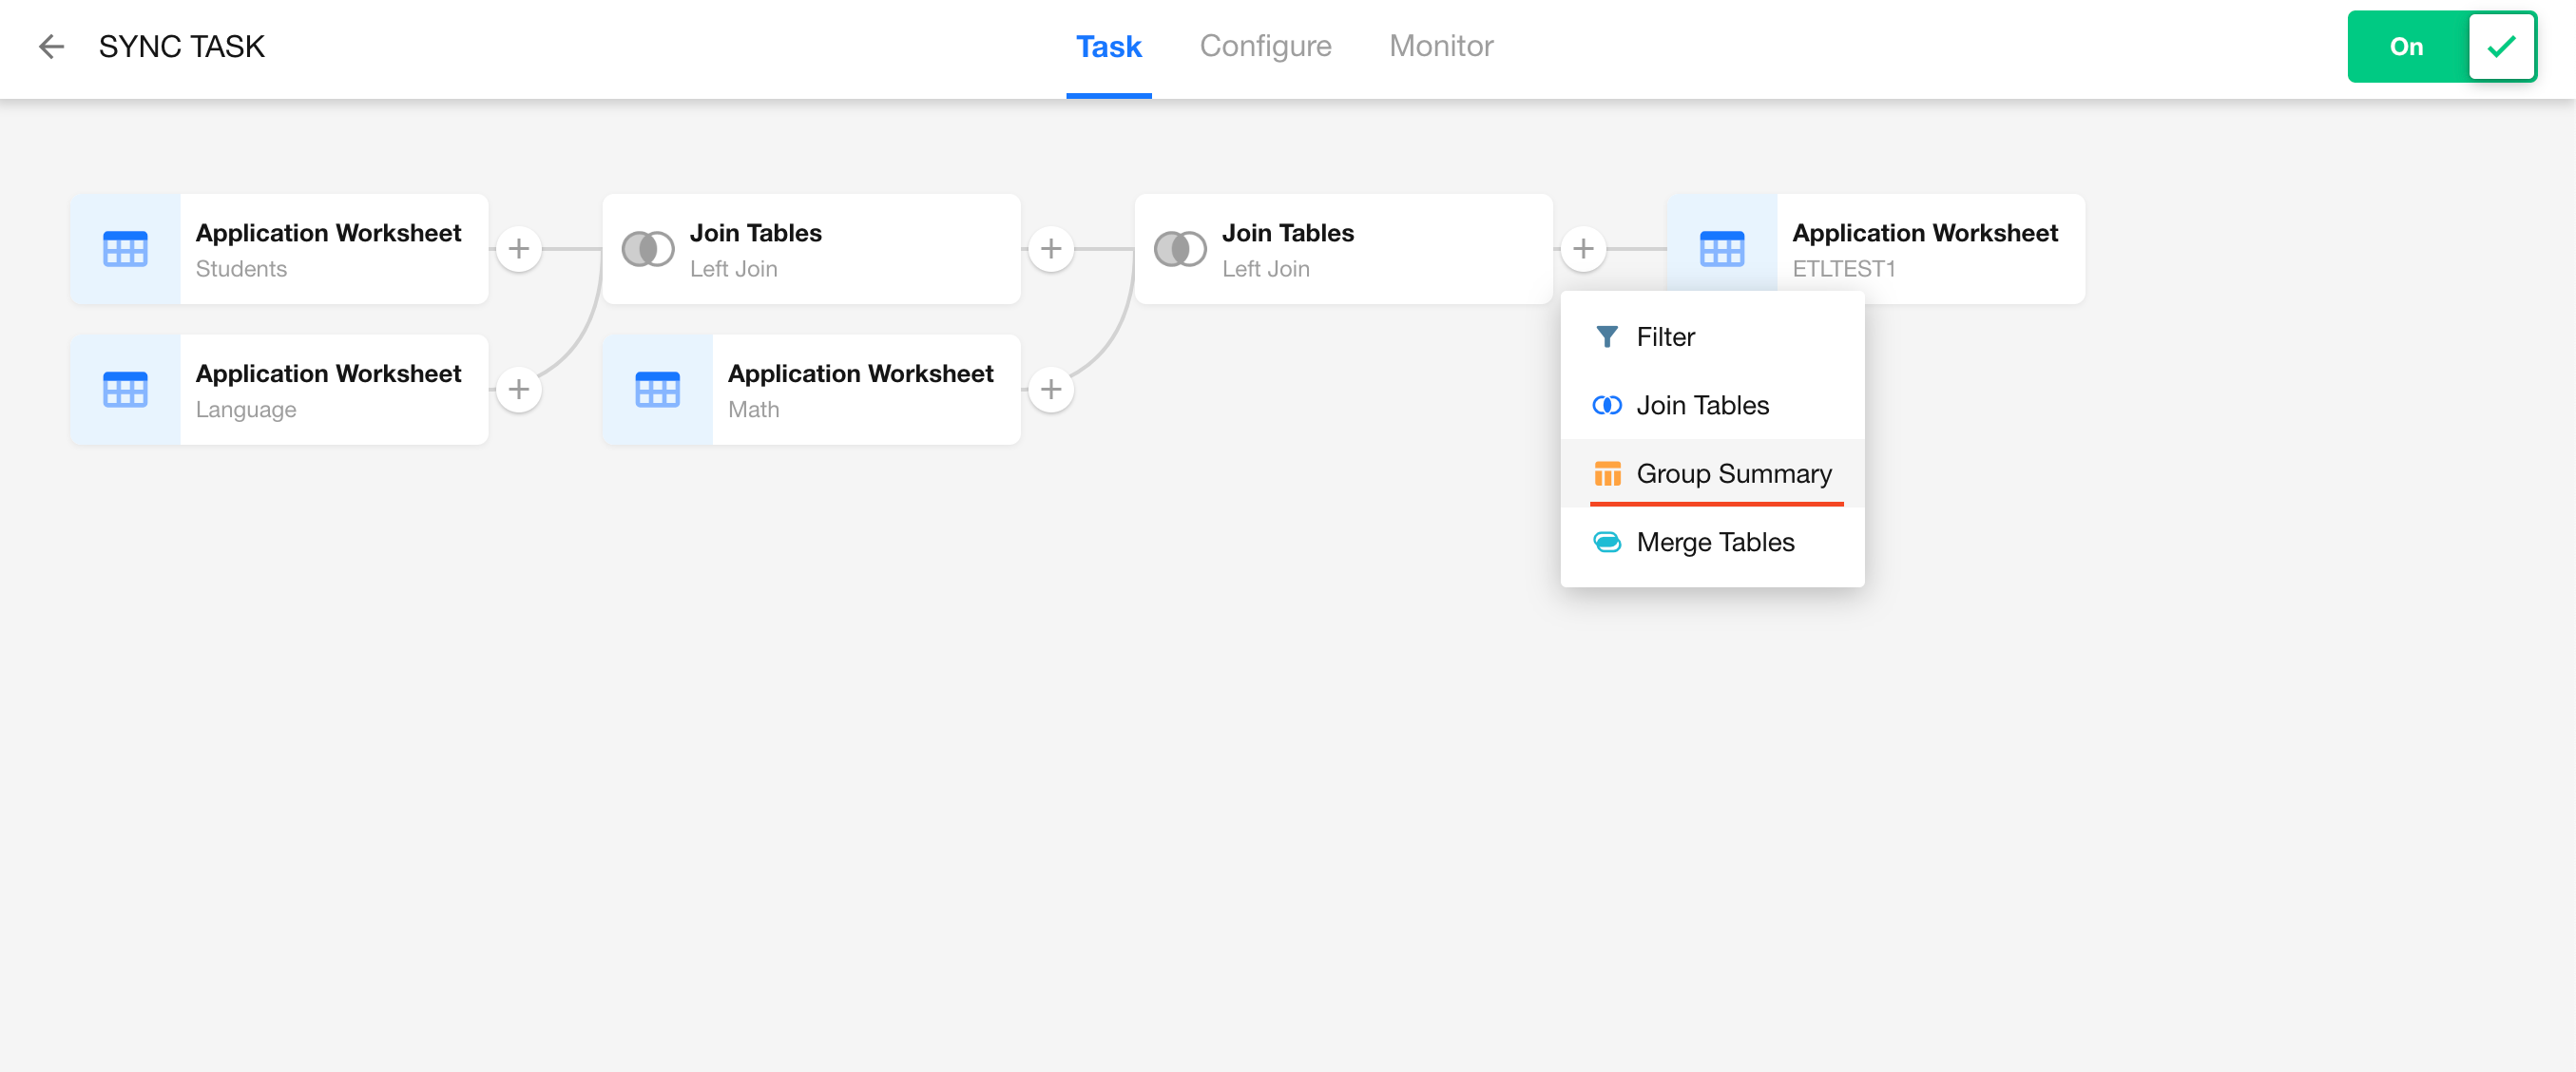The image size is (2576, 1072).
Task: Click the checkmark handle of the On switch
Action: [2501, 46]
